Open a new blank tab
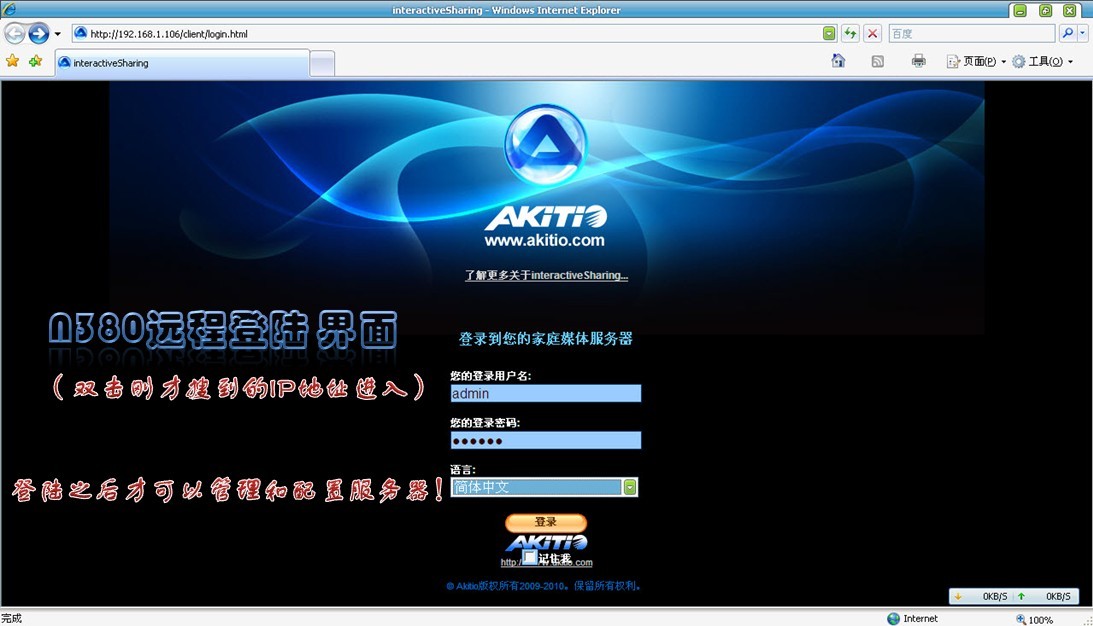This screenshot has height=626, width=1093. [322, 63]
